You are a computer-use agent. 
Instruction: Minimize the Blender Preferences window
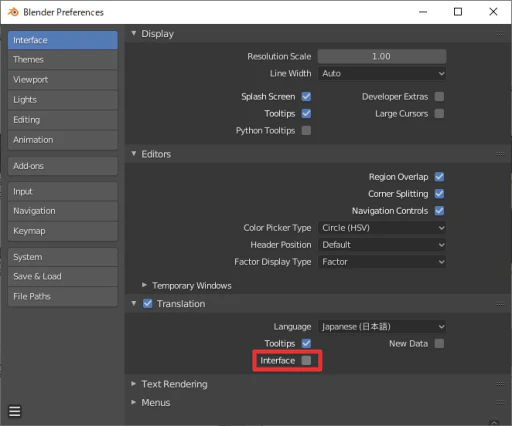click(x=423, y=12)
